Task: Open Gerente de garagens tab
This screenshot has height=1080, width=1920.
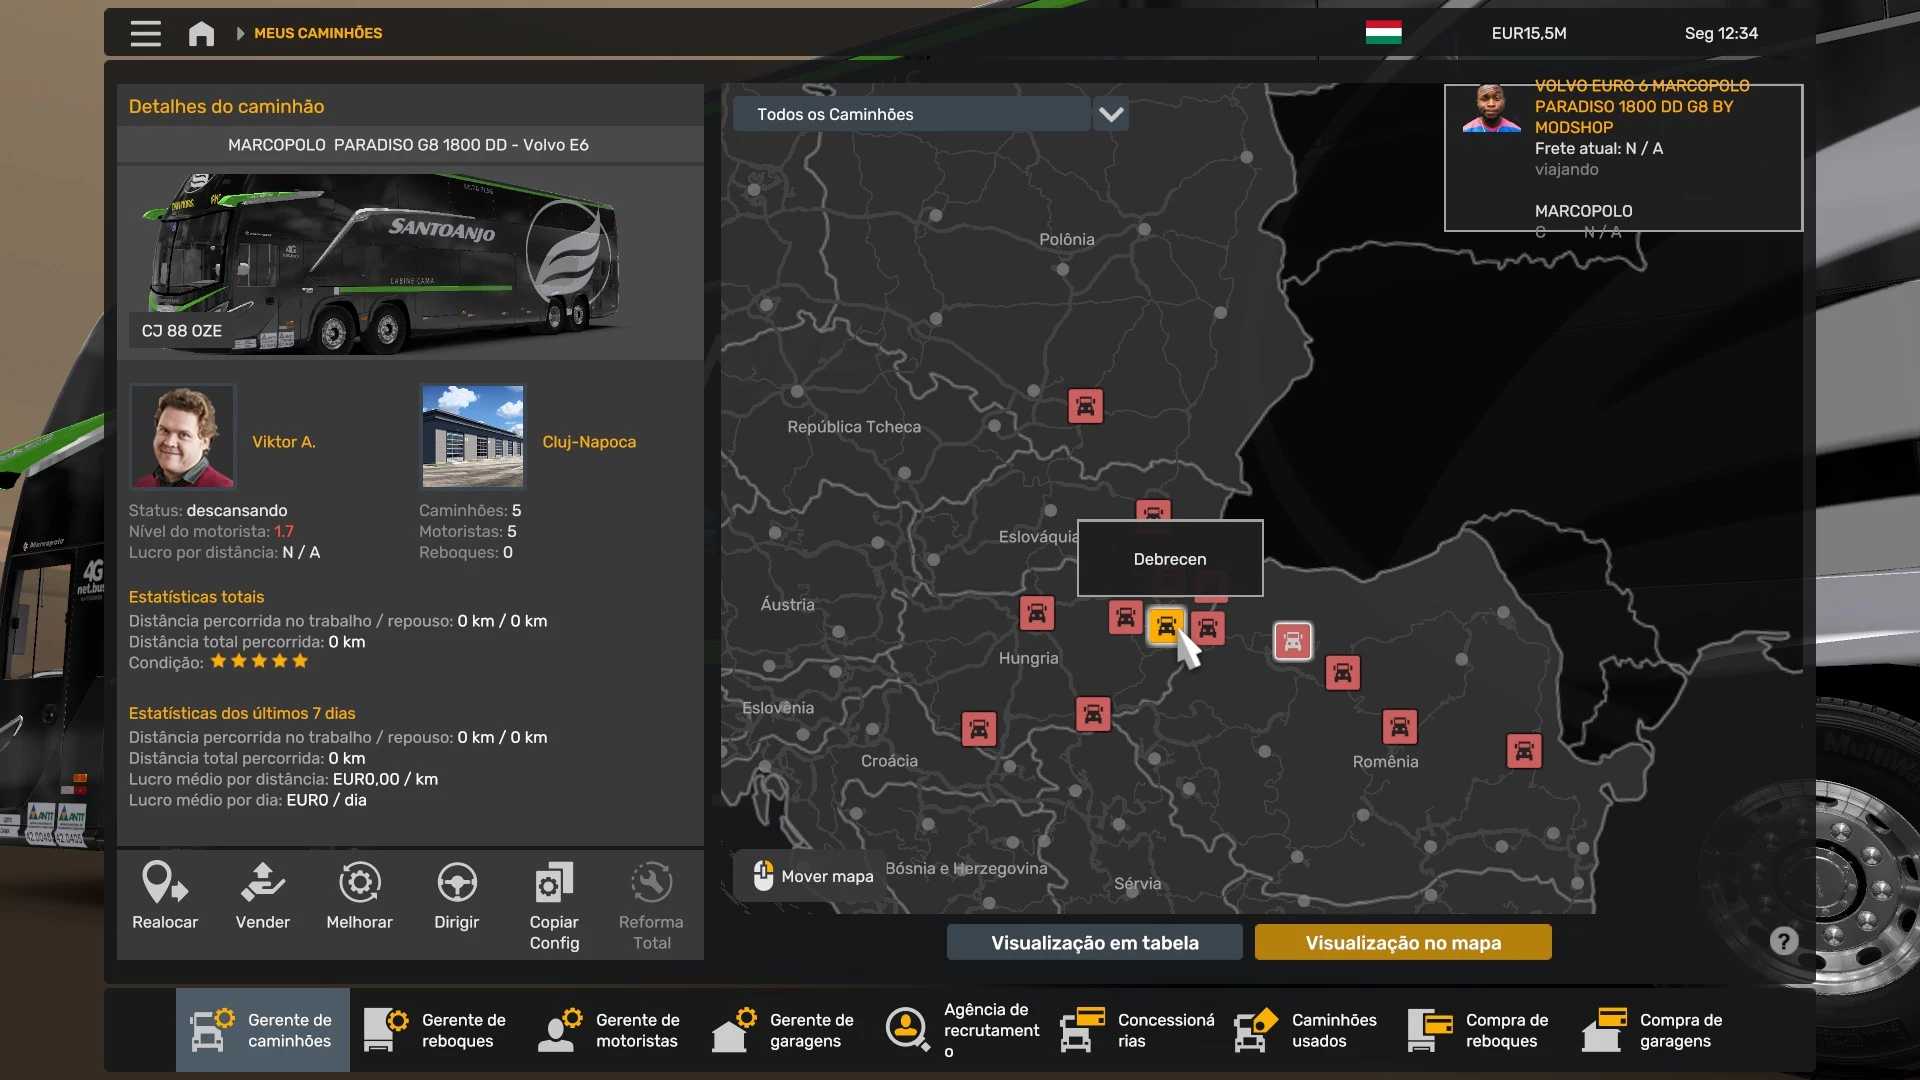Action: click(784, 1030)
